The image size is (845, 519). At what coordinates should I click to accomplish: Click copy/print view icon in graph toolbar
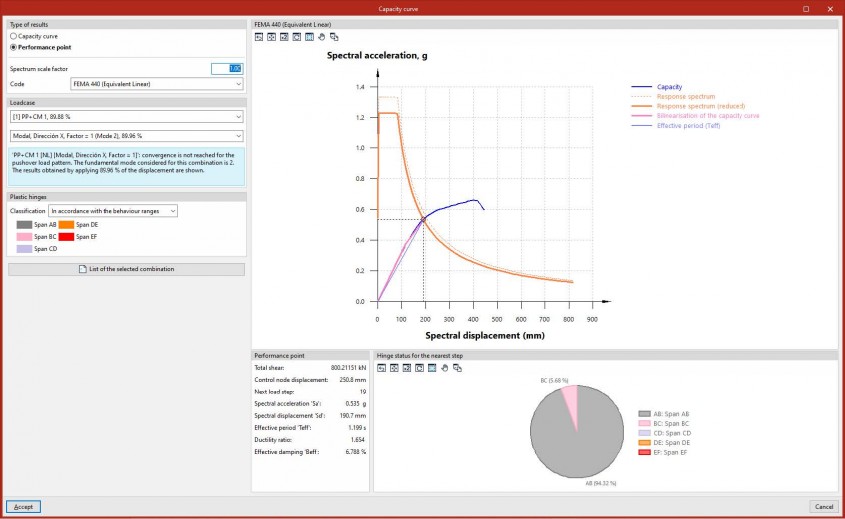click(334, 37)
